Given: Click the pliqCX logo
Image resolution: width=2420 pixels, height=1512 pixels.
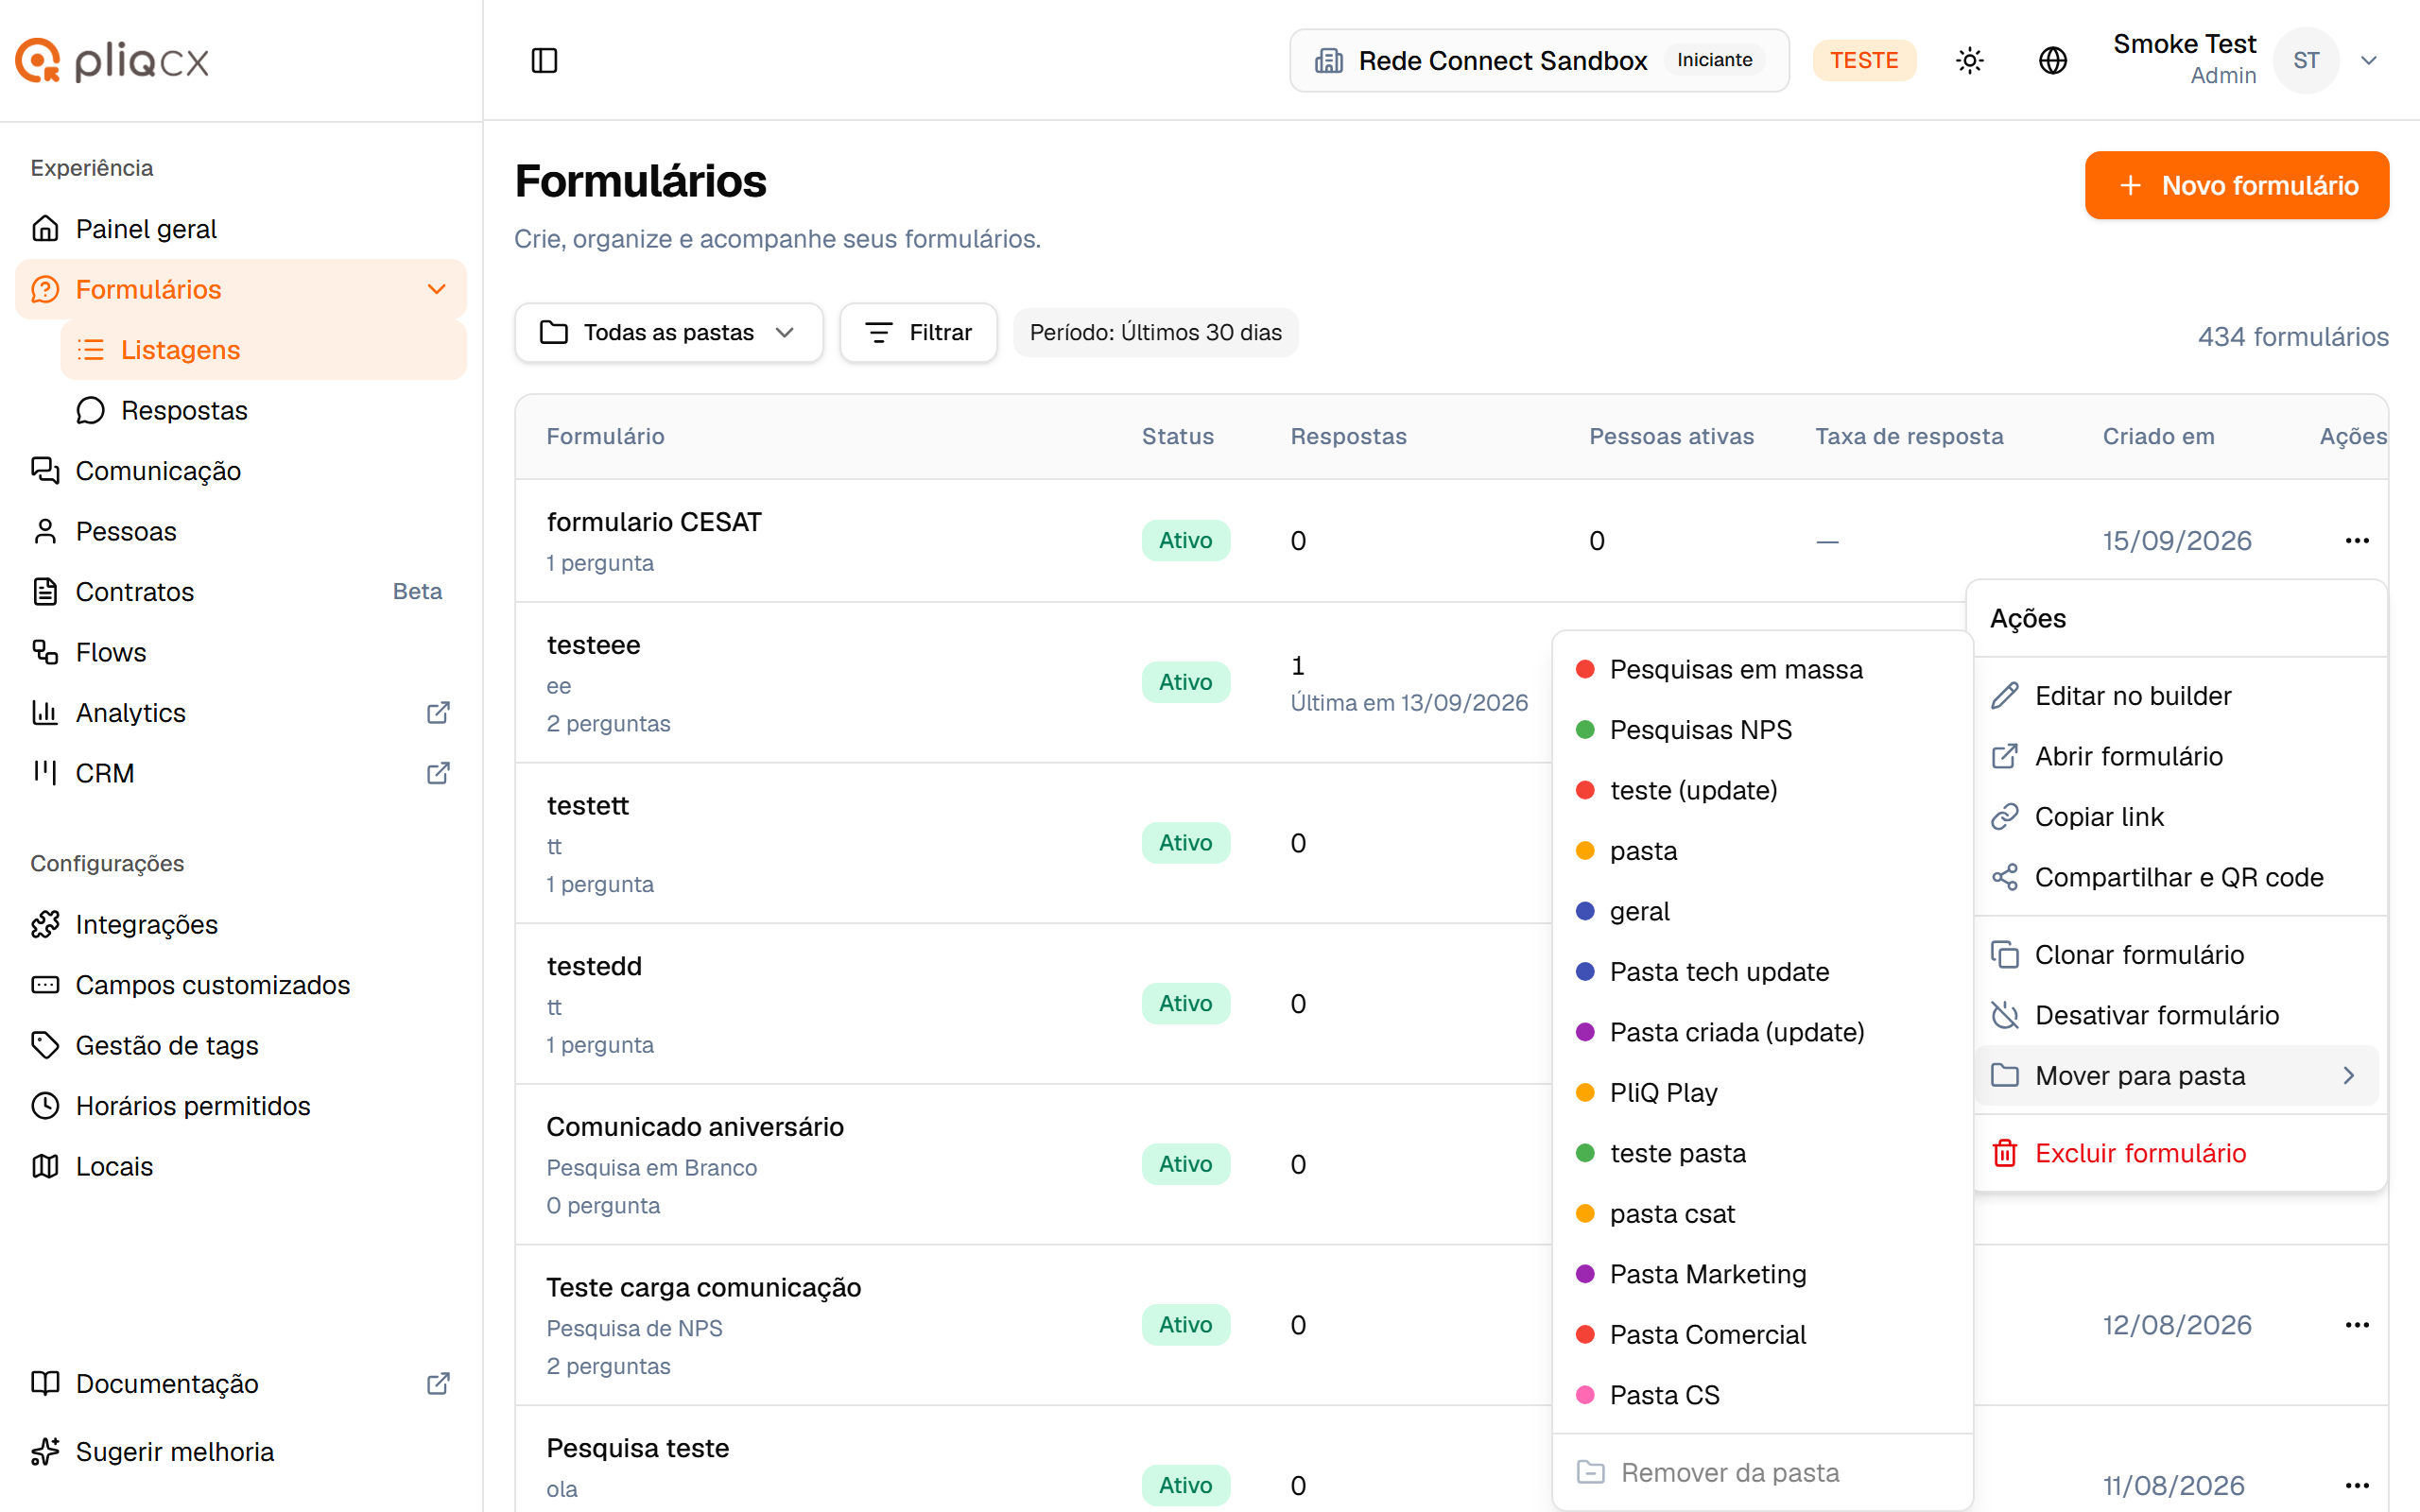Looking at the screenshot, I should pos(112,60).
